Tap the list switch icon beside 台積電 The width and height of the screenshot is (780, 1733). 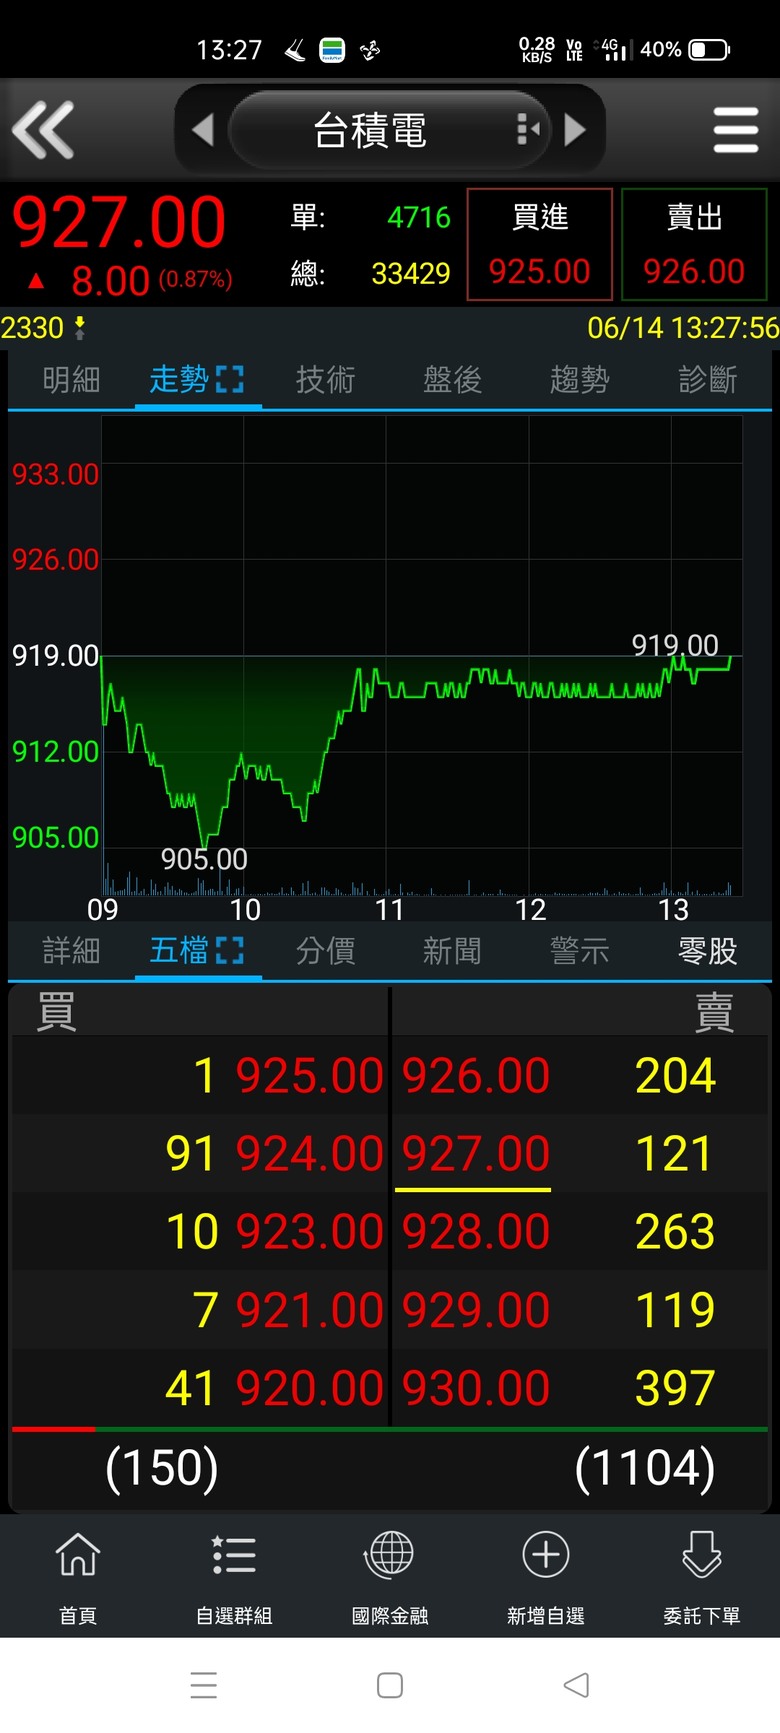point(527,129)
